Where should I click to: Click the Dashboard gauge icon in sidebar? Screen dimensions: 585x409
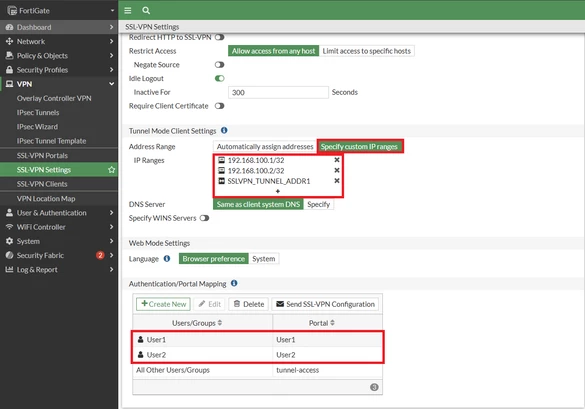(x=9, y=27)
